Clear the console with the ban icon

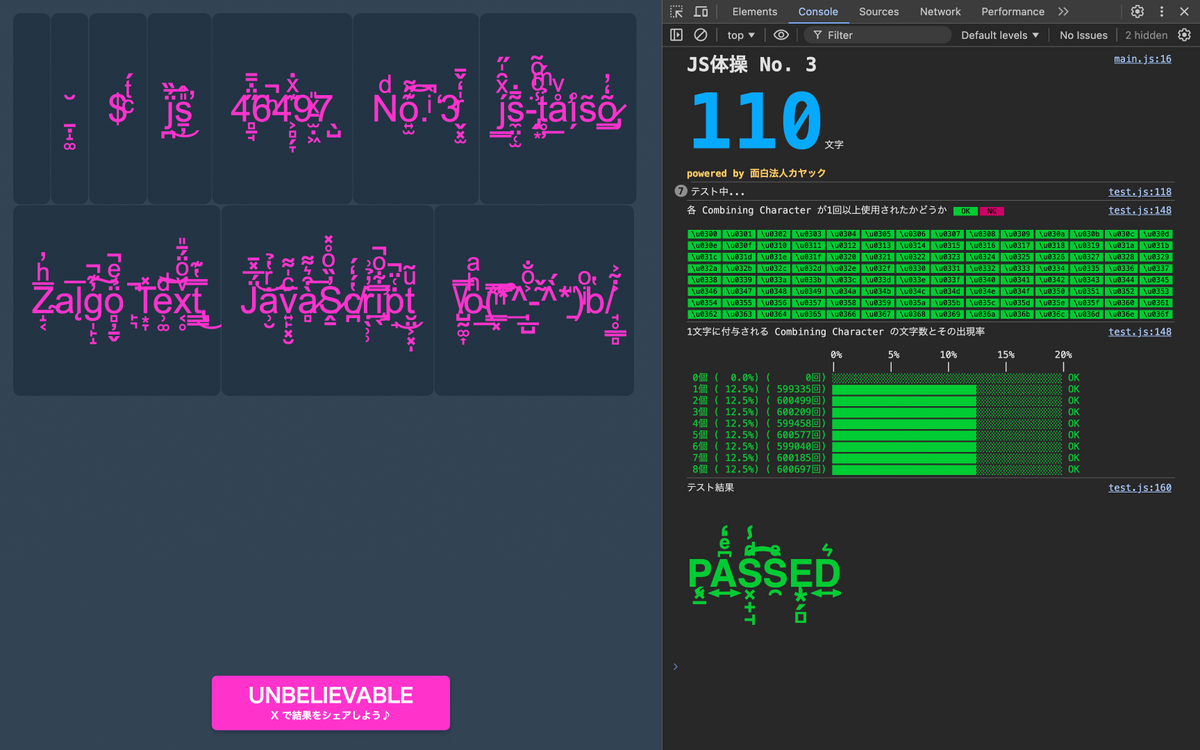[701, 35]
